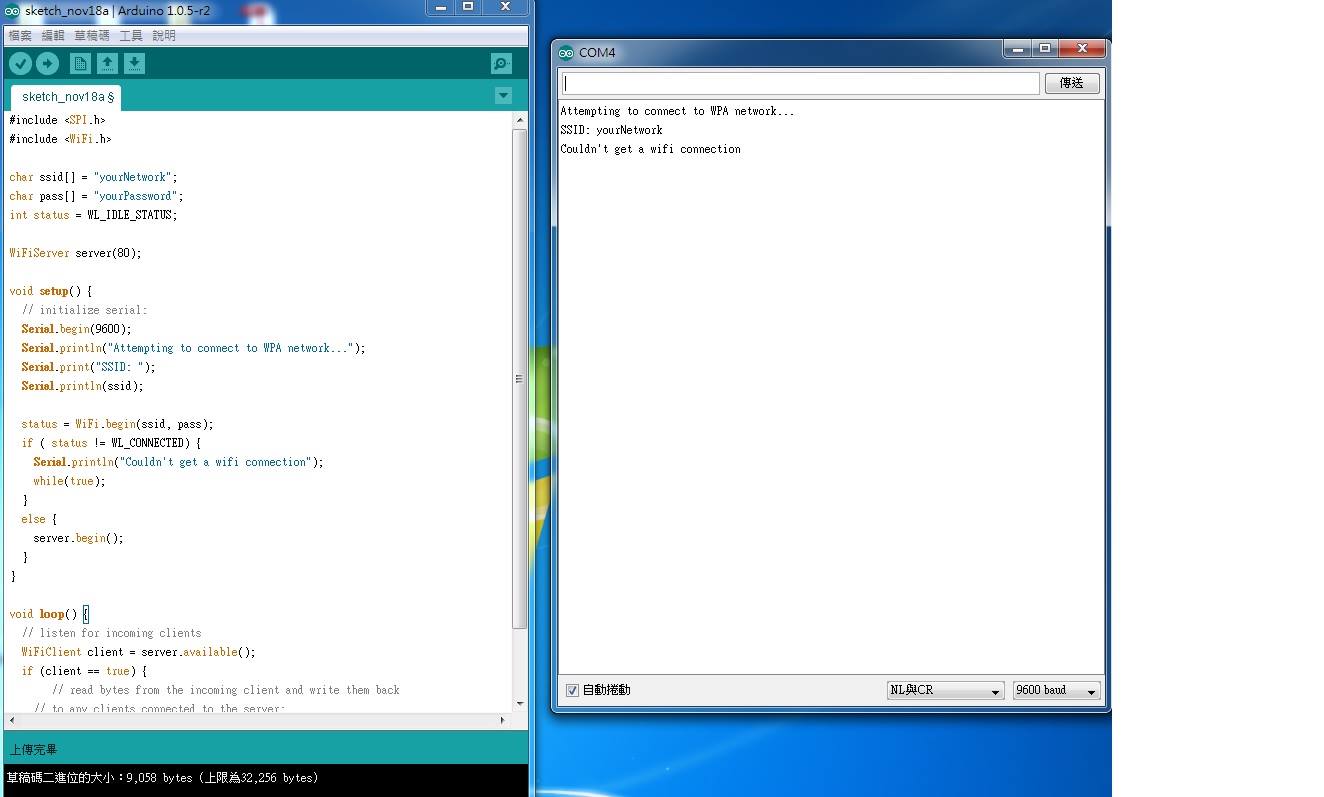Click the line 'char ssid[] = "yourNetwork";'
The height and width of the screenshot is (797, 1324).
(93, 177)
